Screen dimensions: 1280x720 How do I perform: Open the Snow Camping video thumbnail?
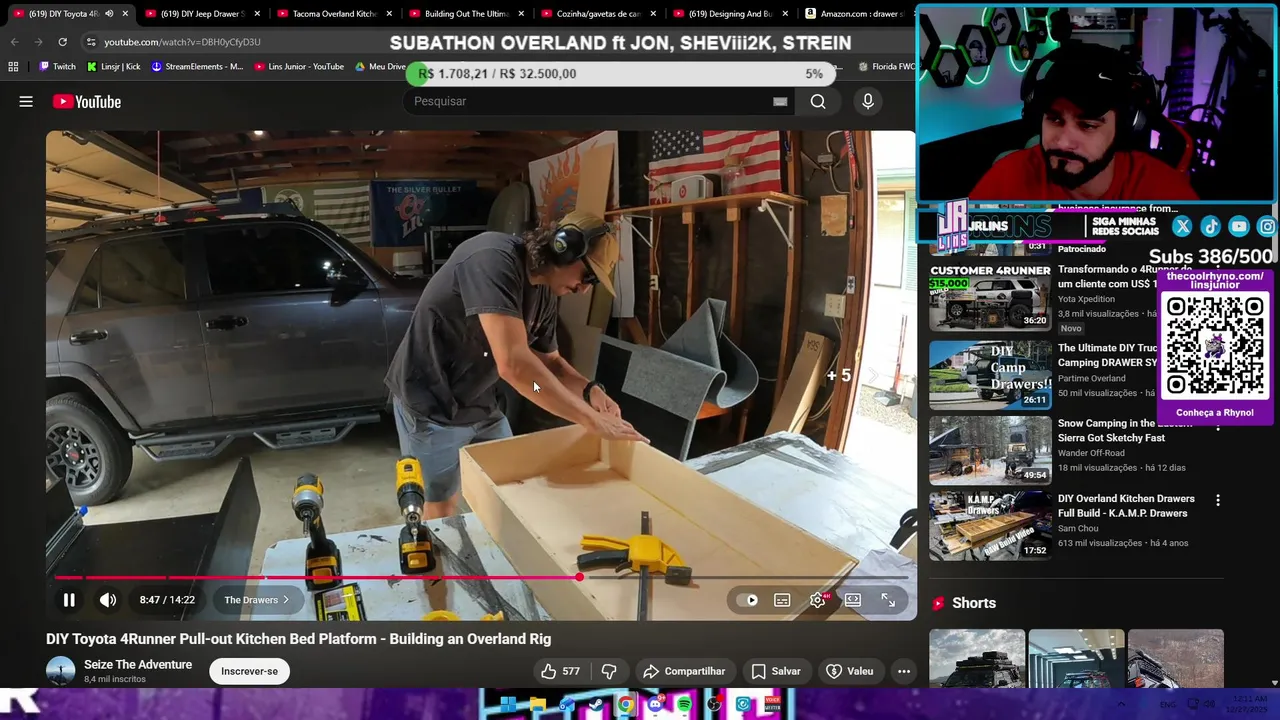[990, 450]
